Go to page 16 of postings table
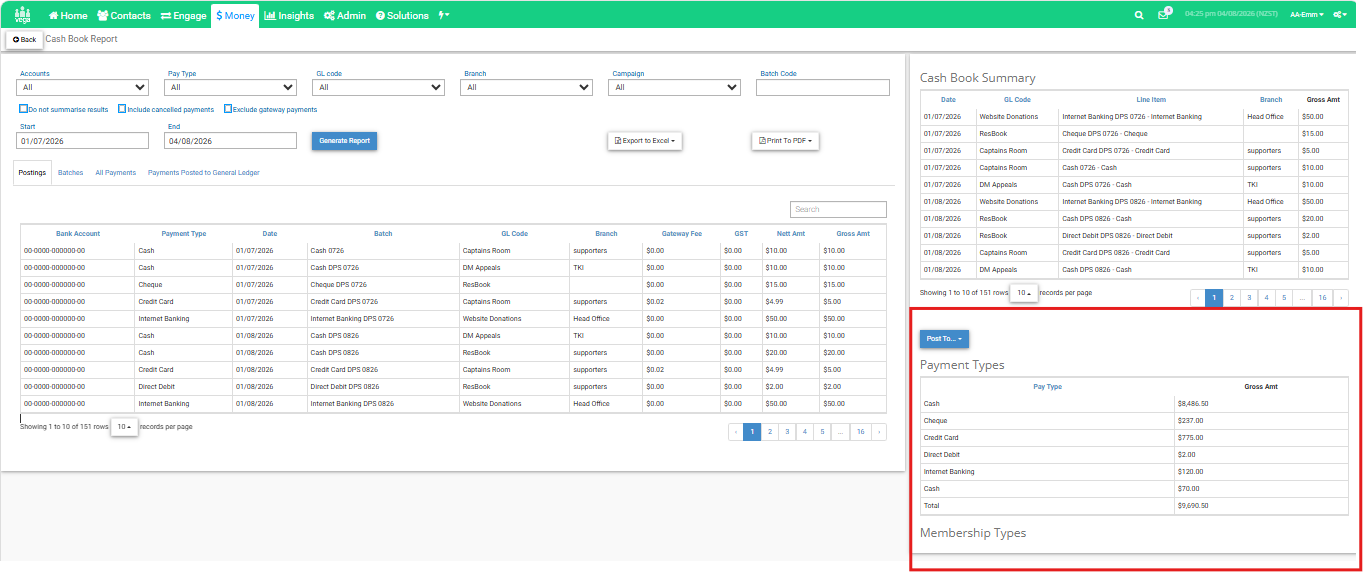Screen dimensions: 1363x572 click(860, 432)
